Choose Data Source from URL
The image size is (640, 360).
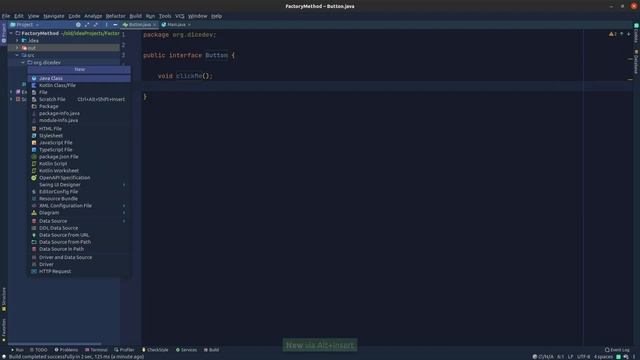pyautogui.click(x=79, y=235)
